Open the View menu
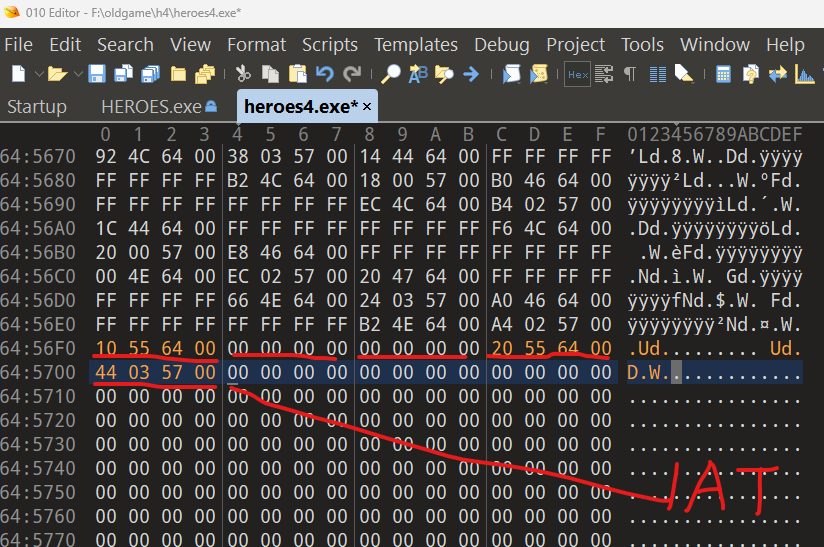Image resolution: width=824 pixels, height=547 pixels. tap(190, 45)
